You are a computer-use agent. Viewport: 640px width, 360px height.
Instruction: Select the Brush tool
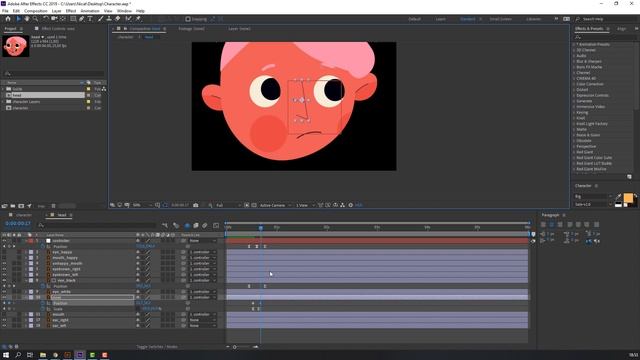(x=100, y=19)
